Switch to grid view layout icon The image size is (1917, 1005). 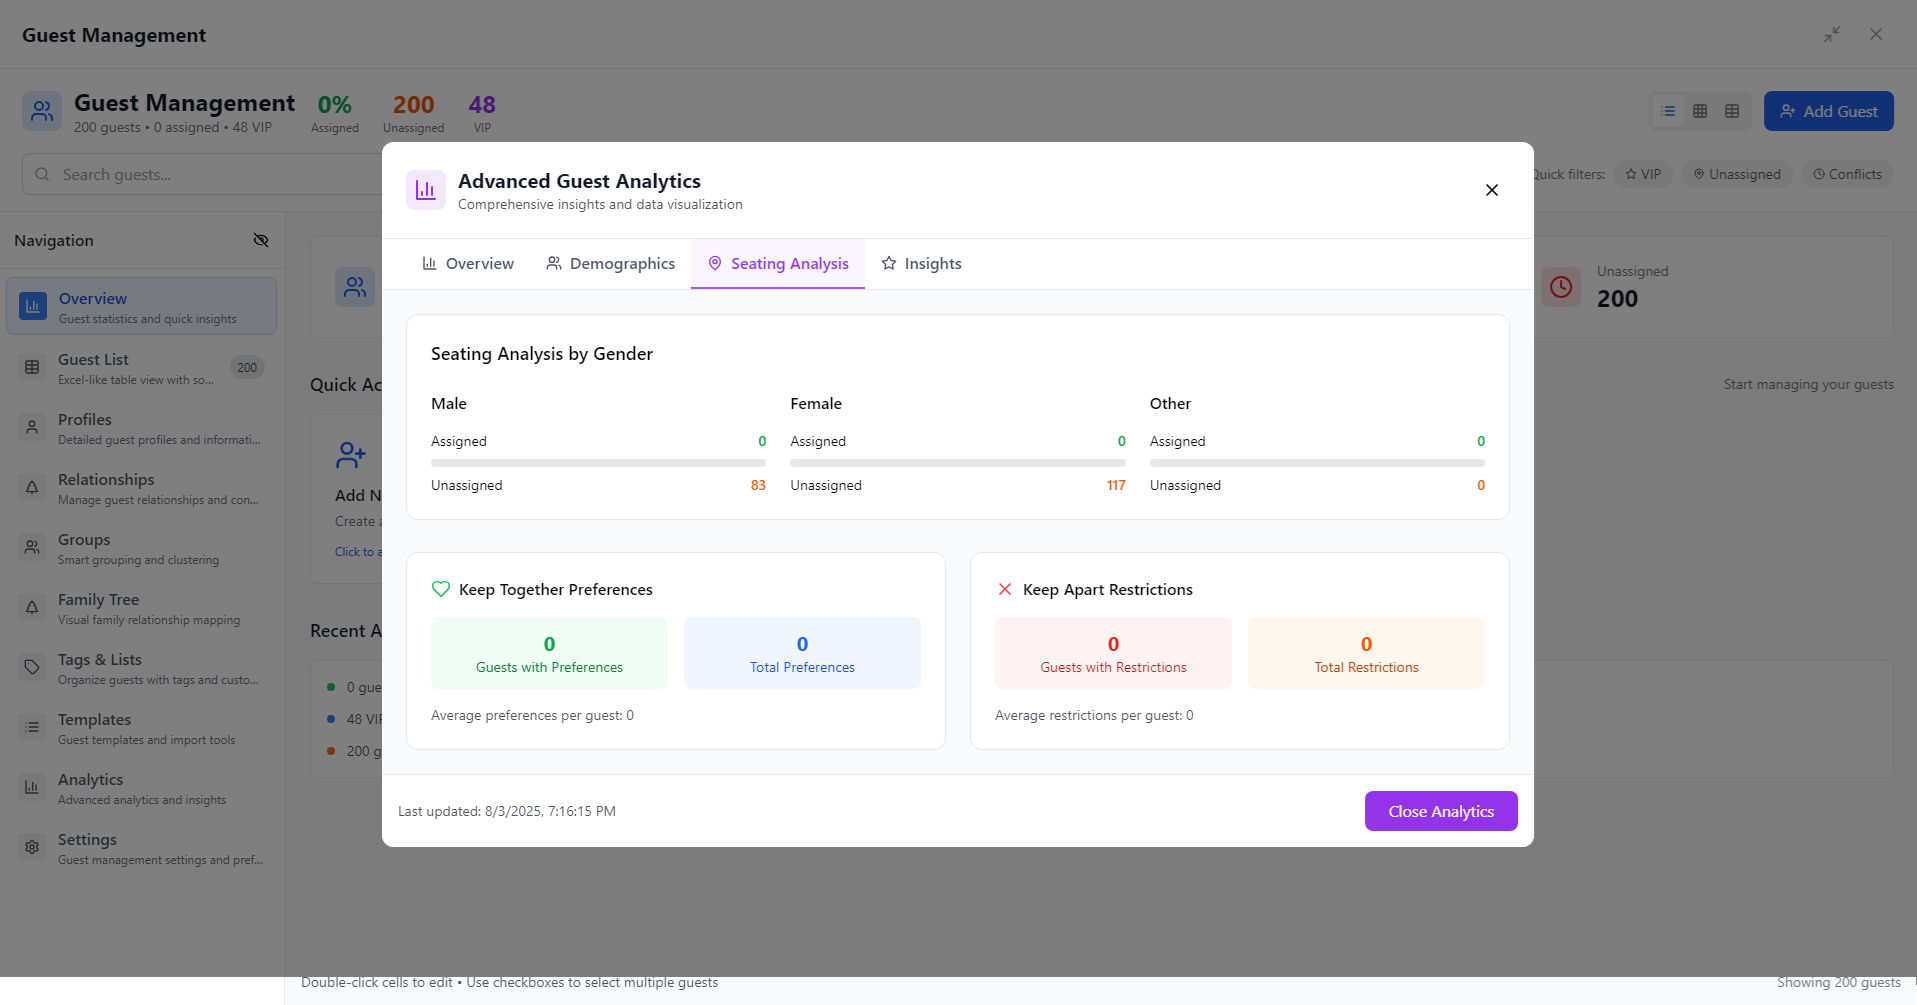1700,111
